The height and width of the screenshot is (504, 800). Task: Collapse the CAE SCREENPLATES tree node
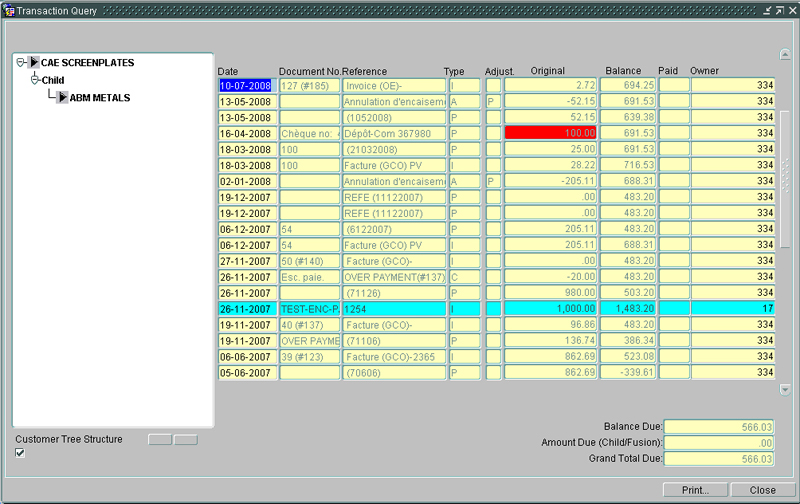(21, 63)
